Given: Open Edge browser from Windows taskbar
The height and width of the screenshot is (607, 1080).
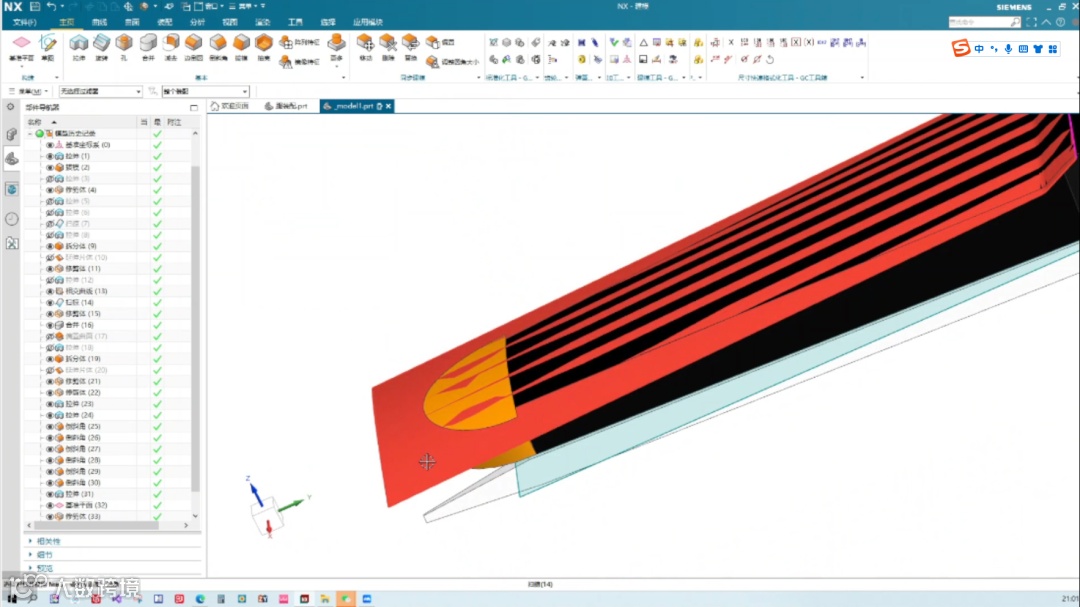Looking at the screenshot, I should (x=200, y=599).
